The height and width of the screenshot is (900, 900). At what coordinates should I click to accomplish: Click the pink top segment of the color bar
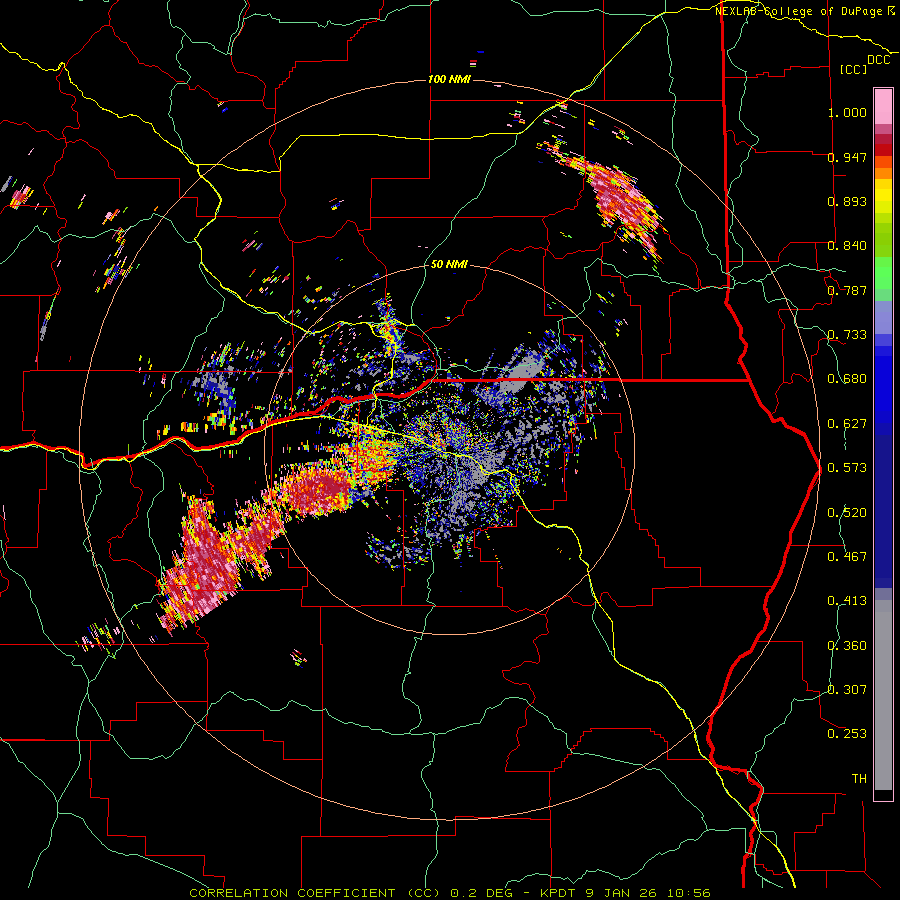(x=883, y=106)
